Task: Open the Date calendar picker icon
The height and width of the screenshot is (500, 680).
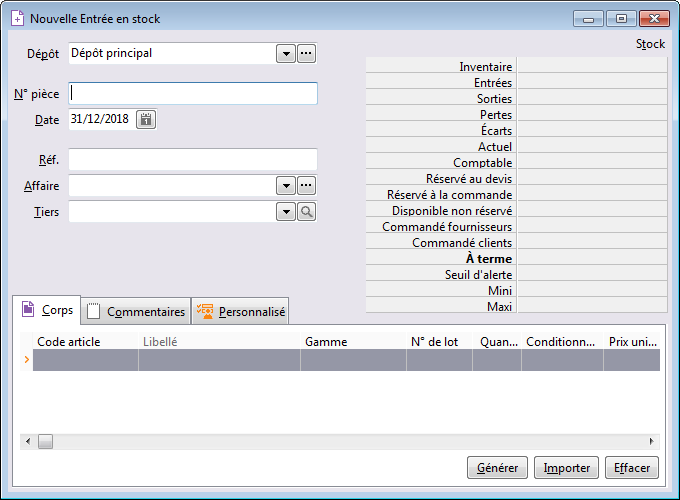Action: tap(146, 119)
